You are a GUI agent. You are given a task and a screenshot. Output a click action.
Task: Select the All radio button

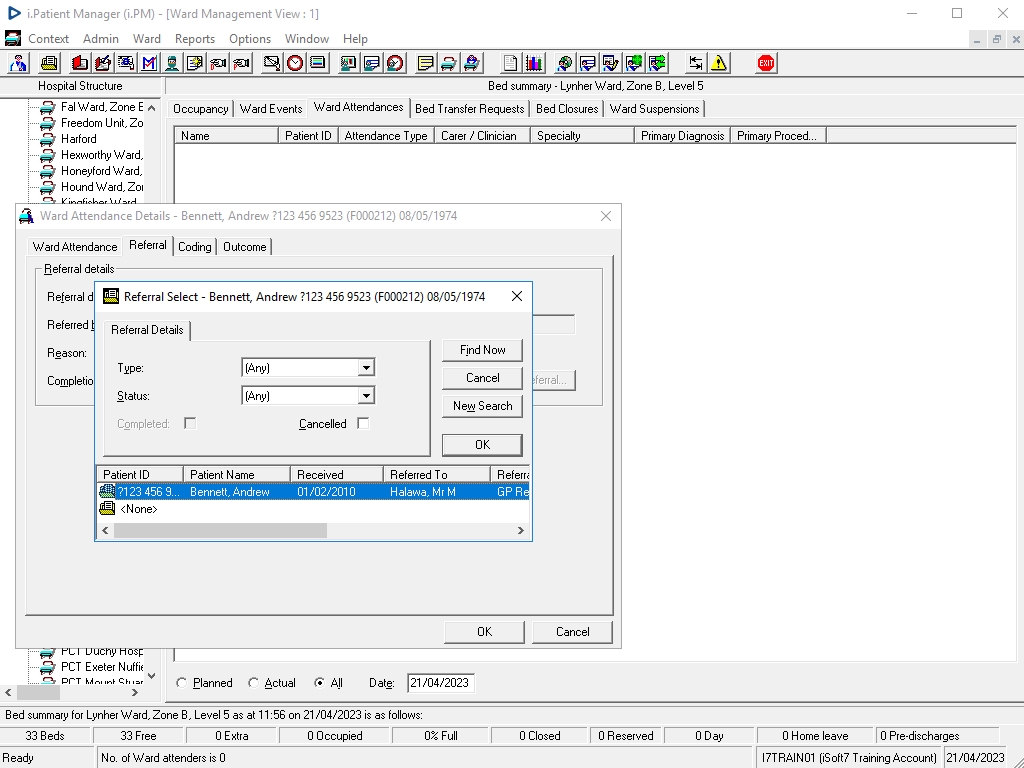tap(319, 683)
